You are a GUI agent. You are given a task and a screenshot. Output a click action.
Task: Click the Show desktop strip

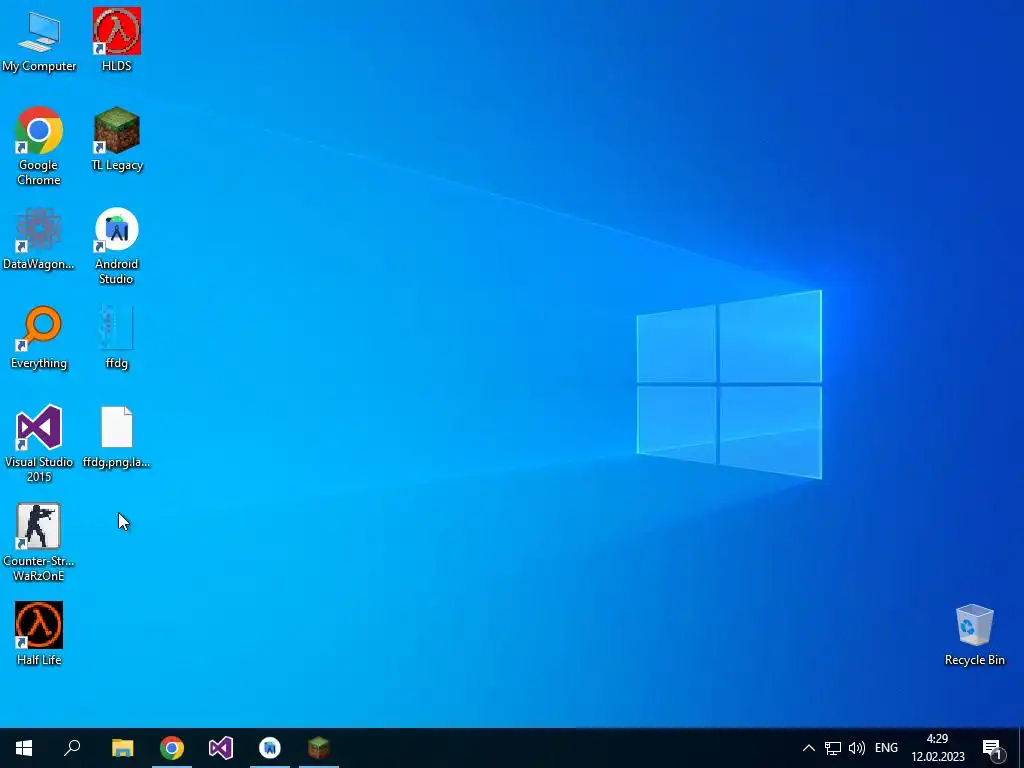tap(1020, 748)
